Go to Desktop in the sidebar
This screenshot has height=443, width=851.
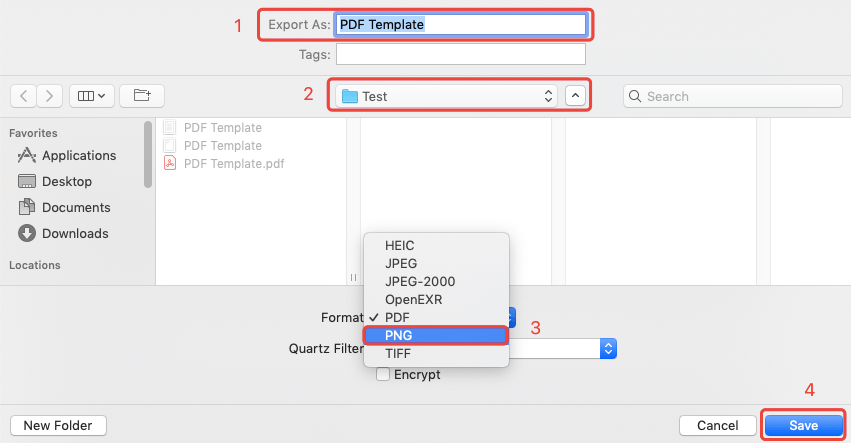[x=66, y=181]
